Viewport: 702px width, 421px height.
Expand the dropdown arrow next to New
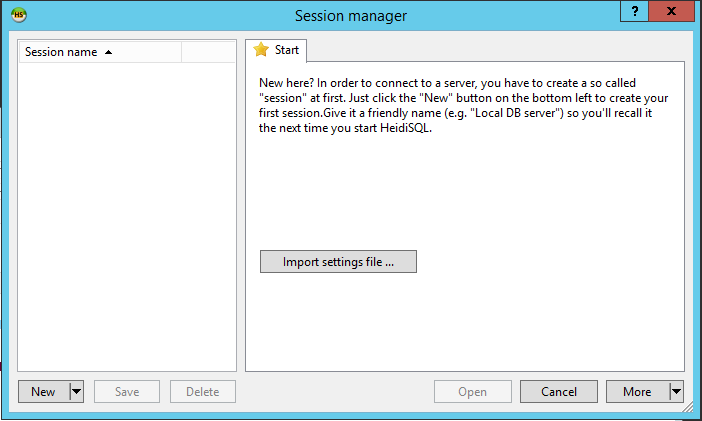[x=77, y=392]
